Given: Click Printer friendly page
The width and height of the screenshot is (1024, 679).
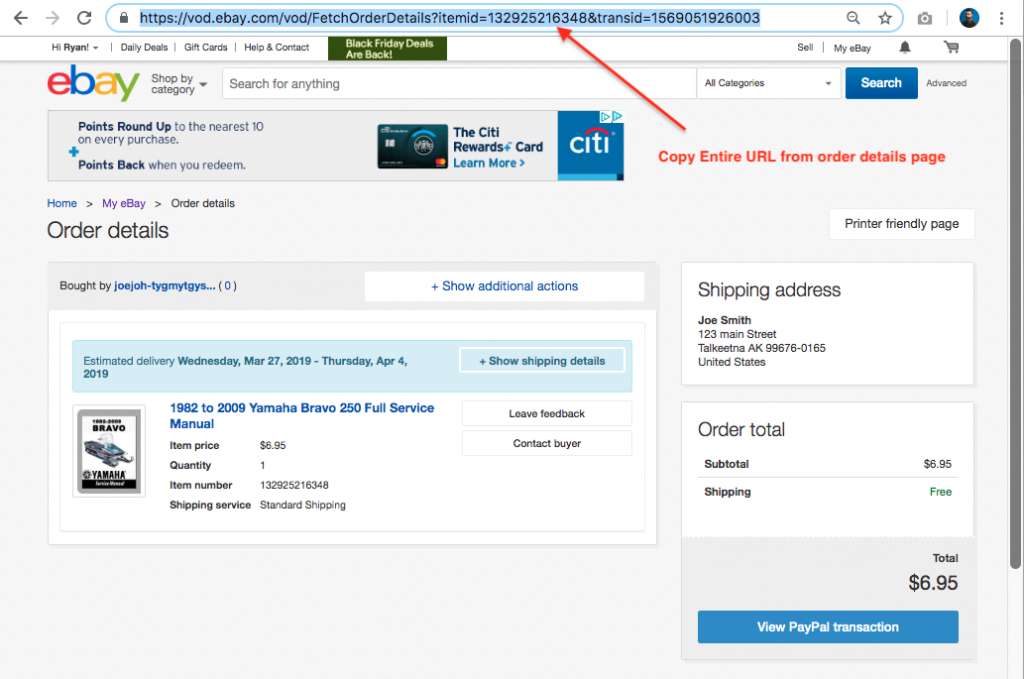Looking at the screenshot, I should coord(902,224).
